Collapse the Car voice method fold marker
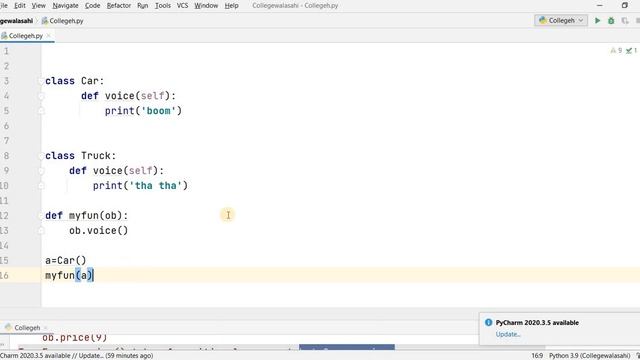 pos(41,96)
